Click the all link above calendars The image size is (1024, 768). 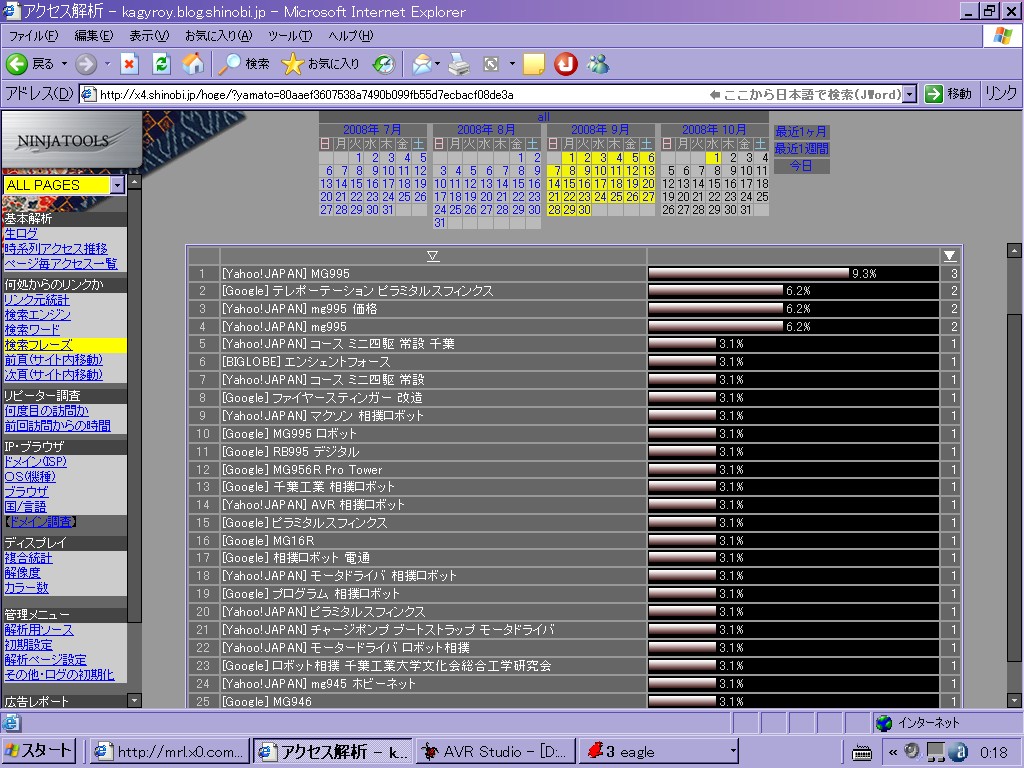(x=543, y=117)
